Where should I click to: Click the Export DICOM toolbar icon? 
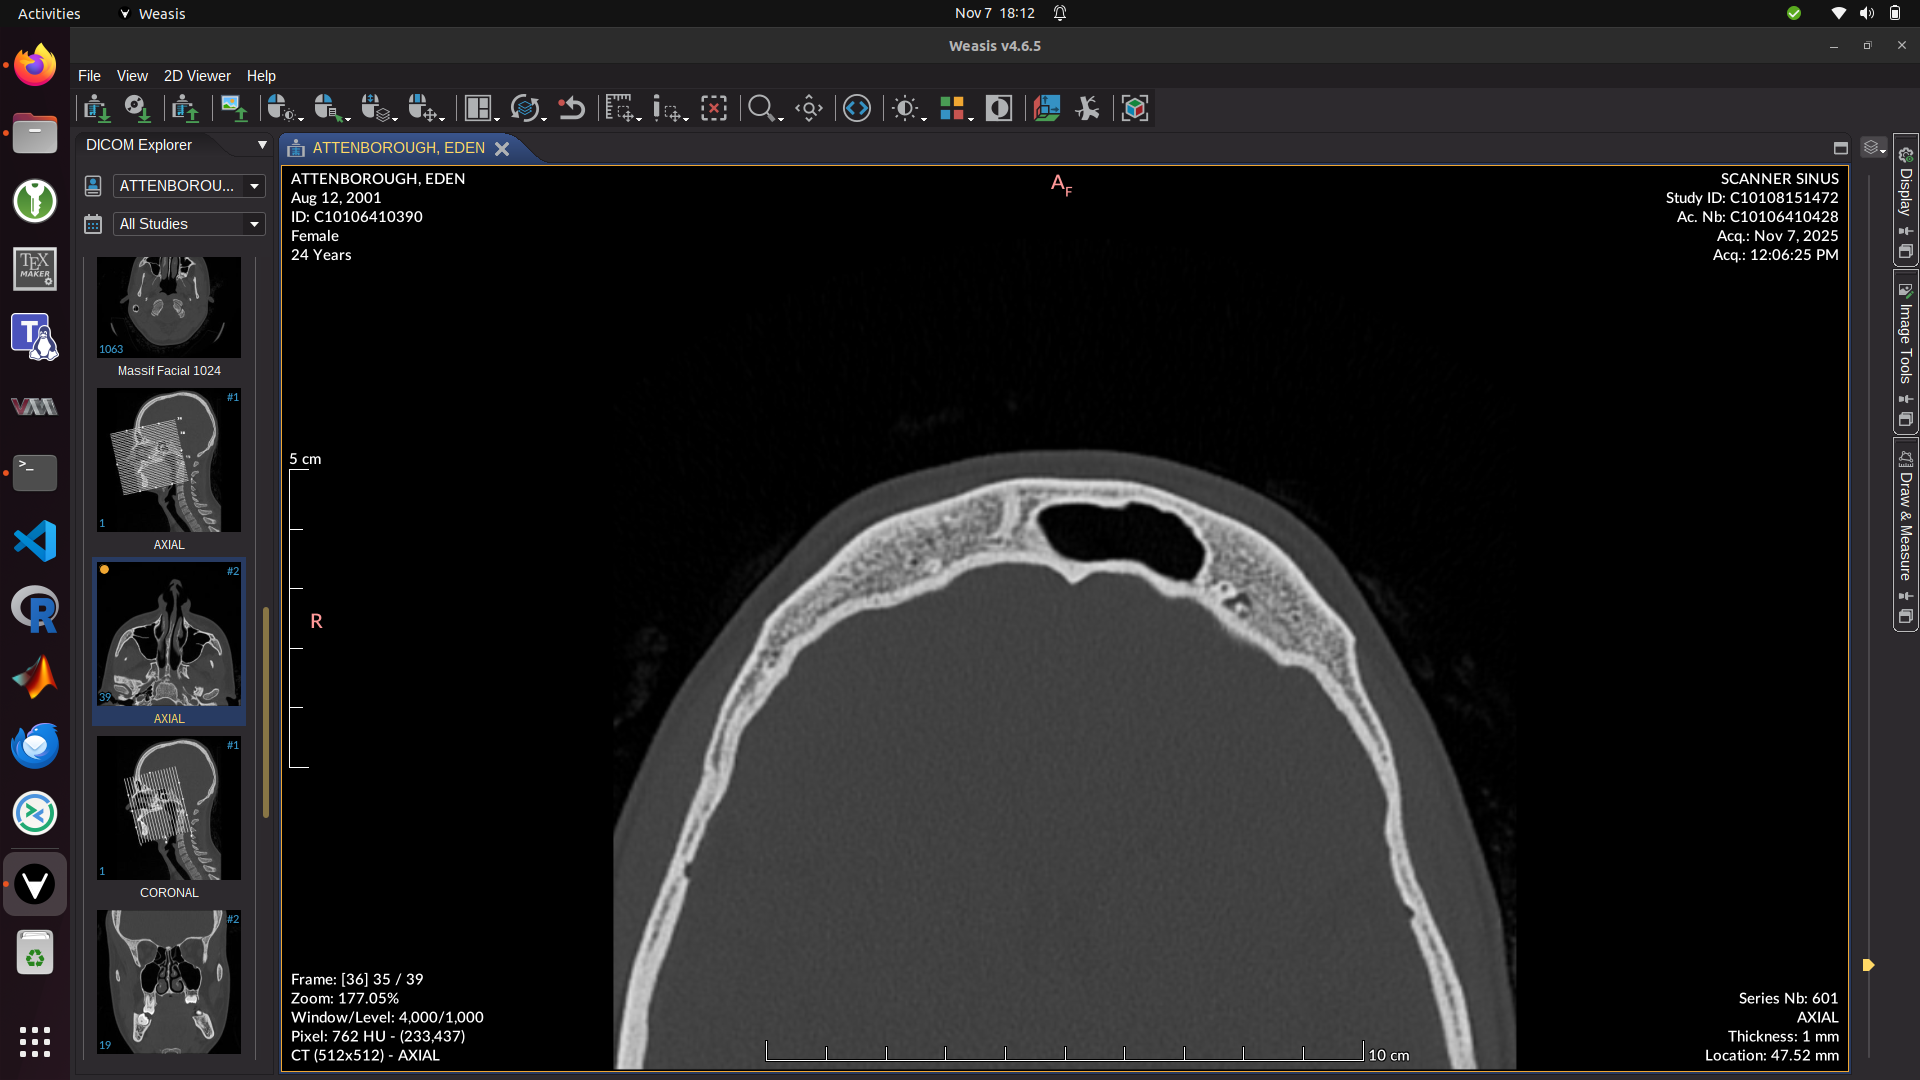pyautogui.click(x=184, y=108)
